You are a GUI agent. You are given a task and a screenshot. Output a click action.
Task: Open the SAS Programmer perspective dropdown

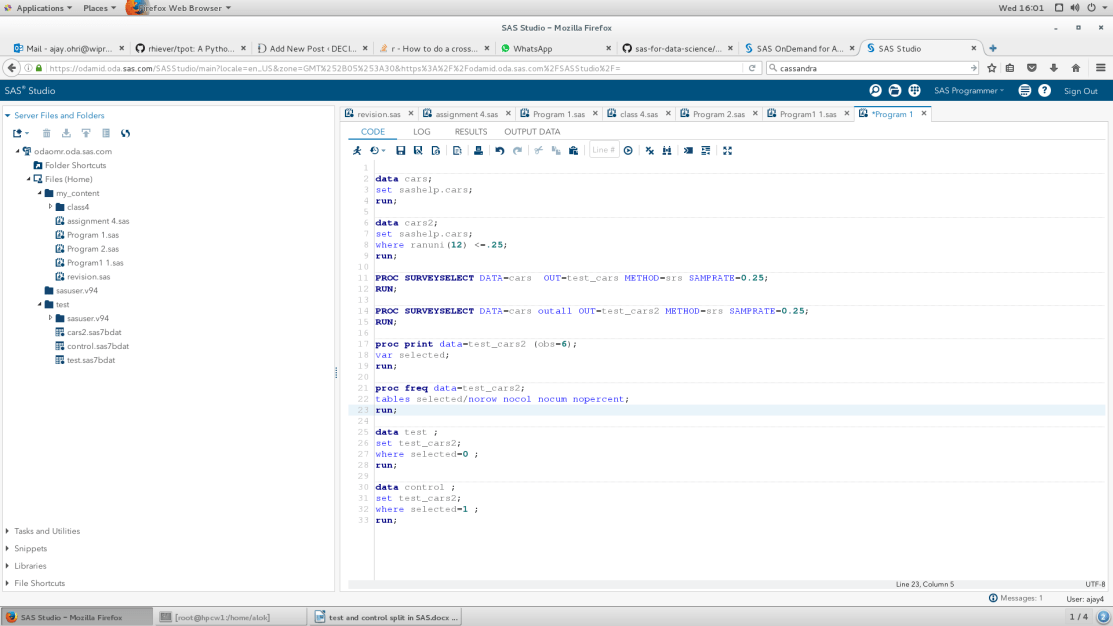click(x=968, y=91)
